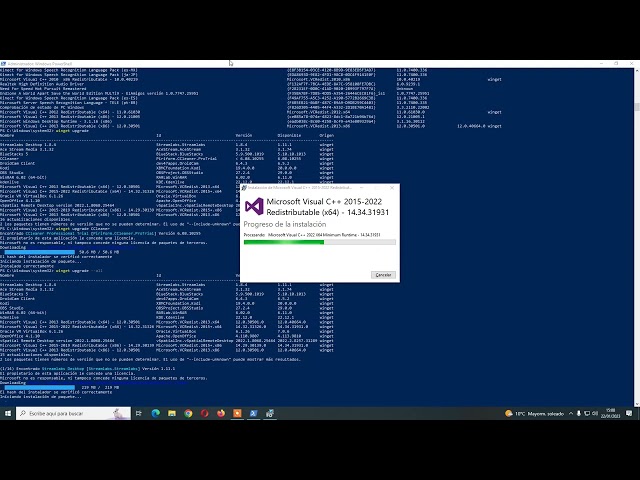Launch Opera browser from the taskbar

tap(204, 413)
